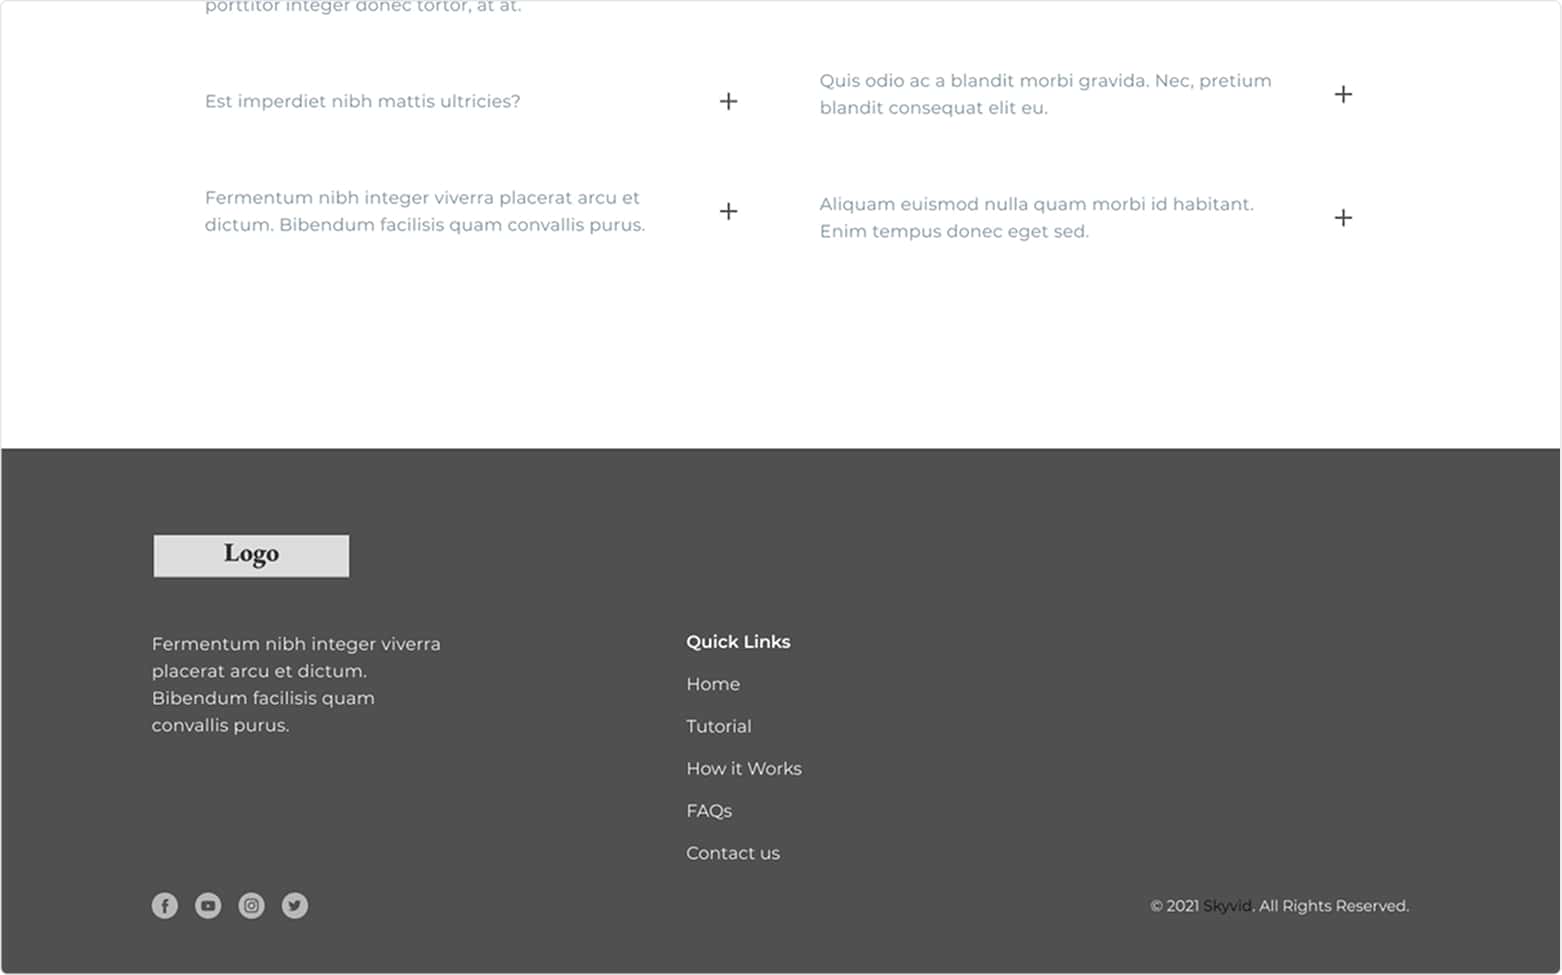The height and width of the screenshot is (975, 1562).
Task: Navigate to FAQs in the footer
Action: tap(709, 811)
